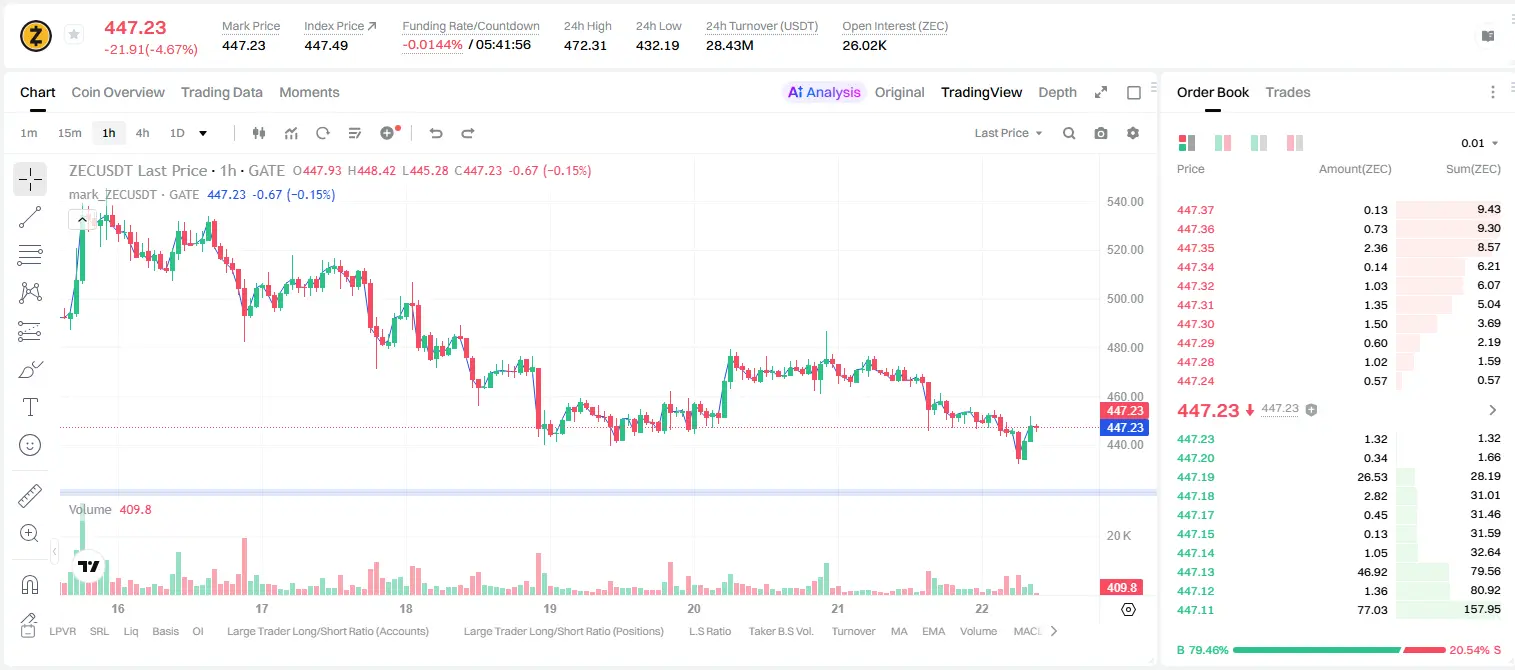The height and width of the screenshot is (670, 1515).
Task: Open the Last Price dropdown
Action: [1008, 133]
